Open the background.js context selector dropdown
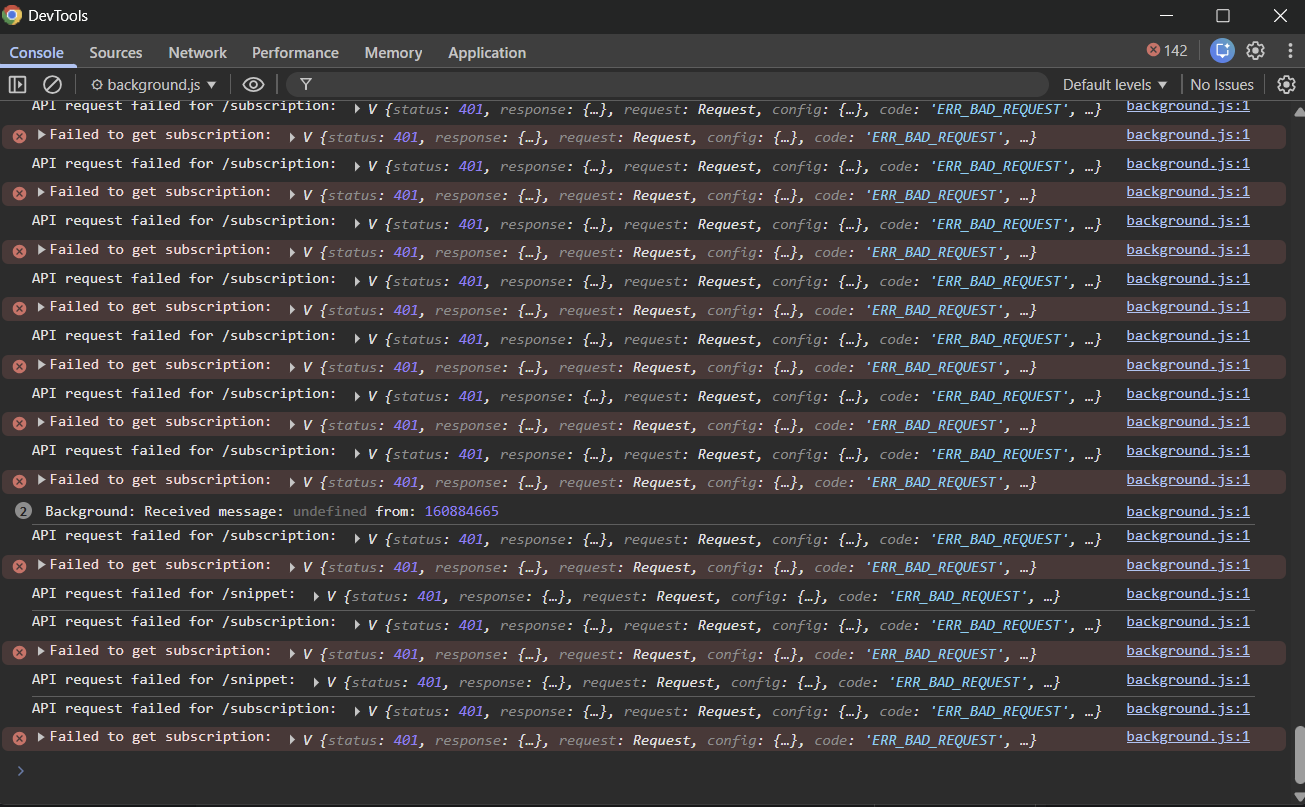This screenshot has width=1305, height=807. click(154, 85)
